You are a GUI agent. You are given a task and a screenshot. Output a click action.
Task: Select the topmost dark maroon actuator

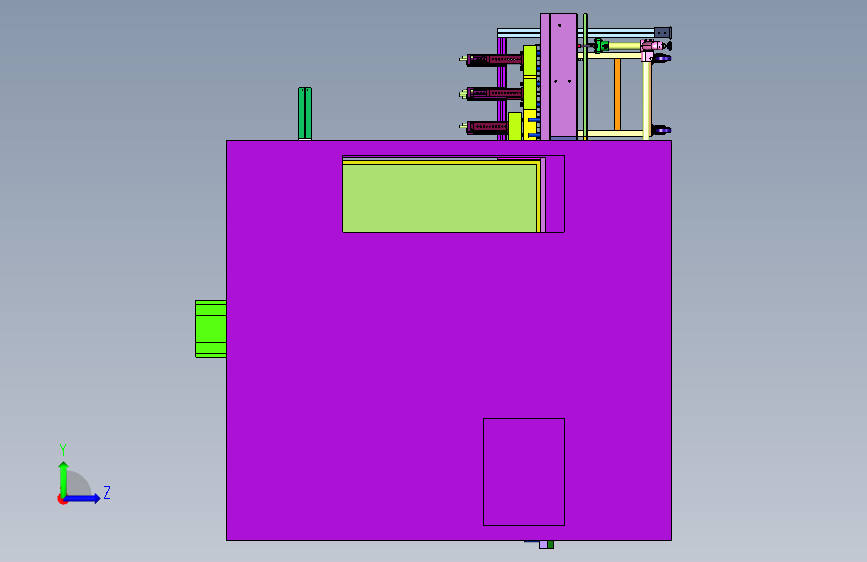(494, 59)
